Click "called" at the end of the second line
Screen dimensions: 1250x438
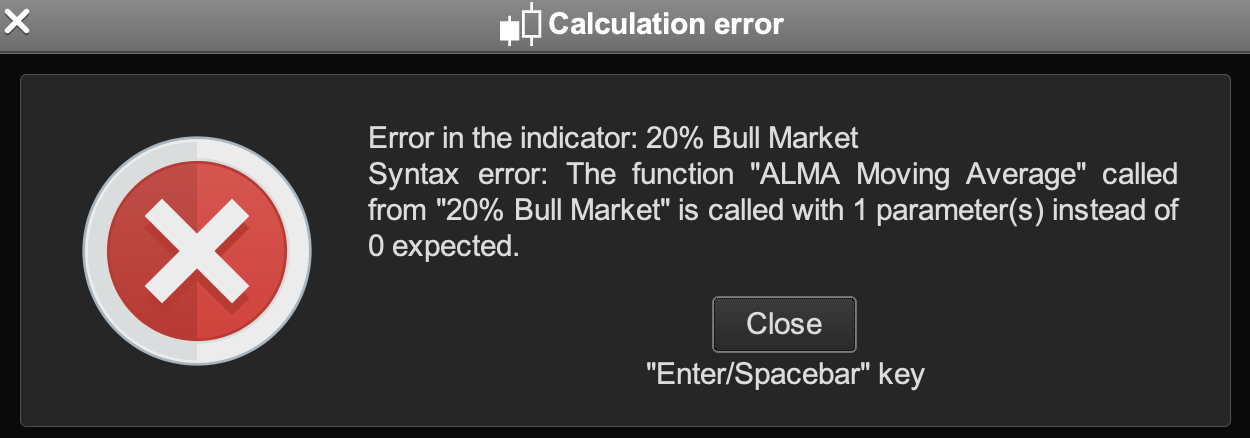[x=1139, y=175]
